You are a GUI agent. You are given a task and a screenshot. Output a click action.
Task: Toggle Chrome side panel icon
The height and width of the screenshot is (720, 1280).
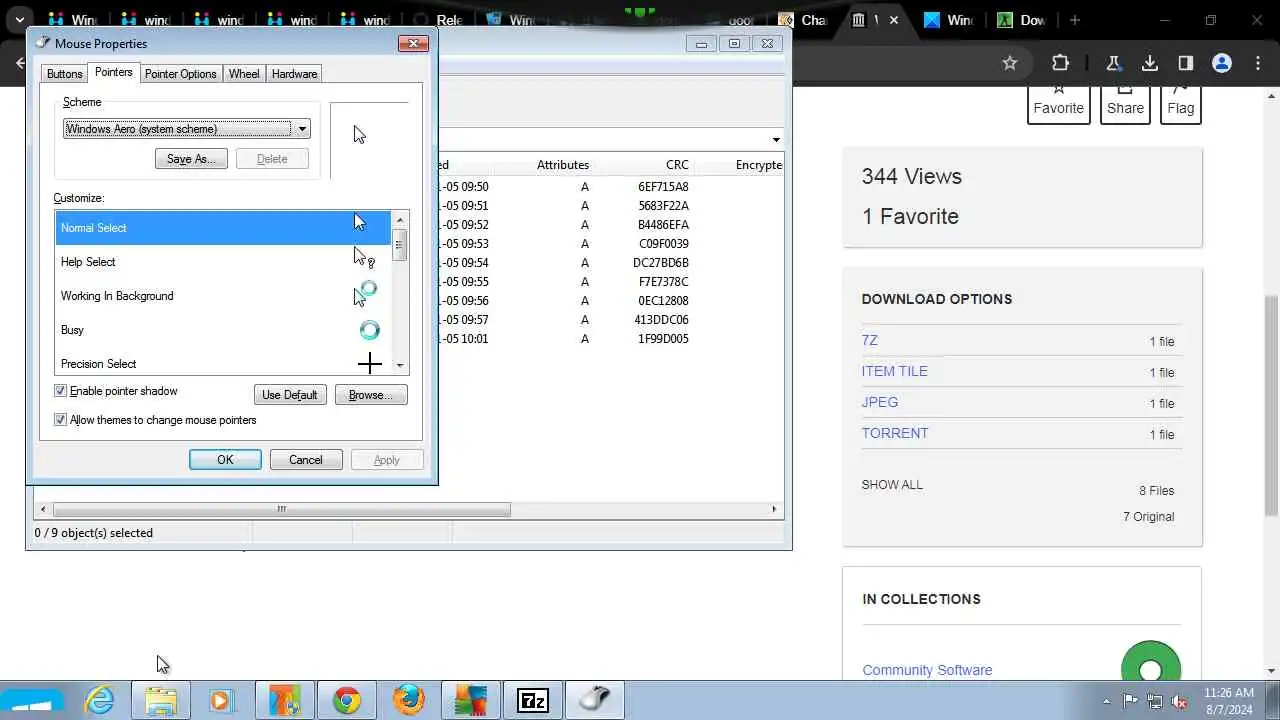[1186, 63]
